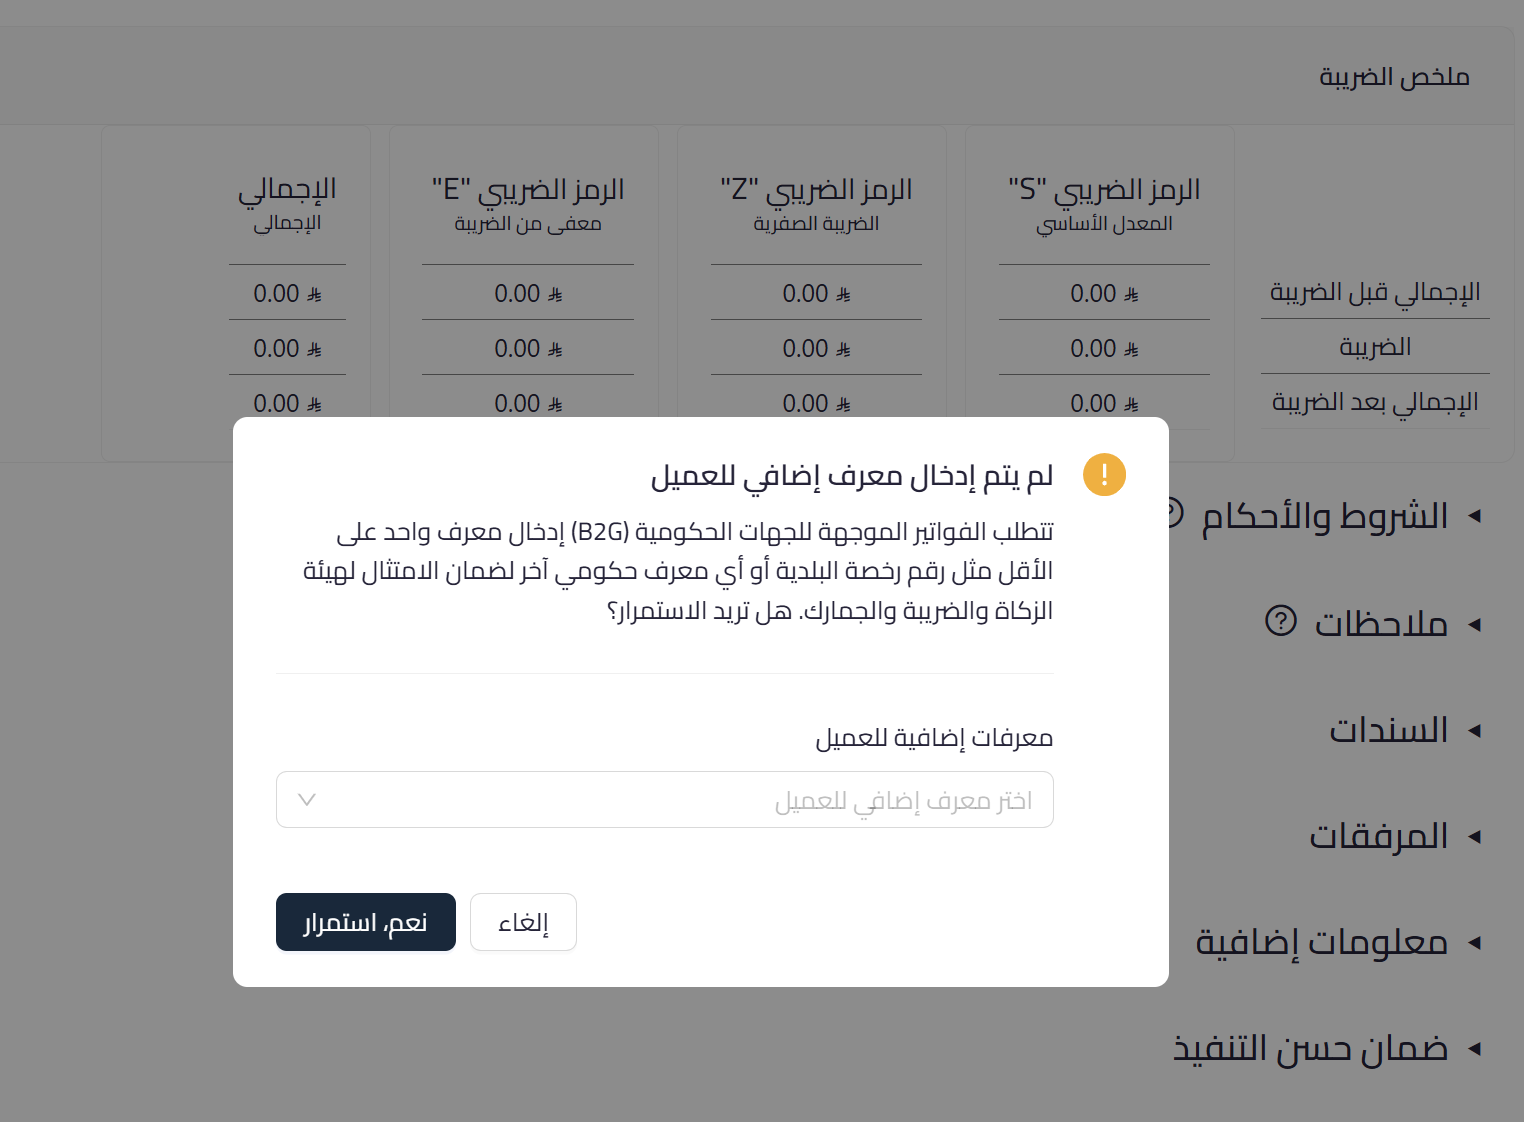Expand the السندات sidebar section

point(1477,730)
